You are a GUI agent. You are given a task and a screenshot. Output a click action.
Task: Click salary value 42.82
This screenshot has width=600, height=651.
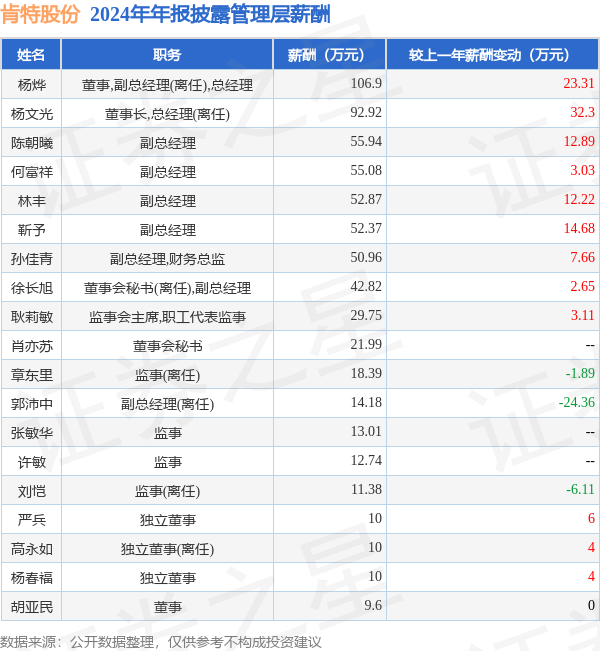(x=366, y=287)
